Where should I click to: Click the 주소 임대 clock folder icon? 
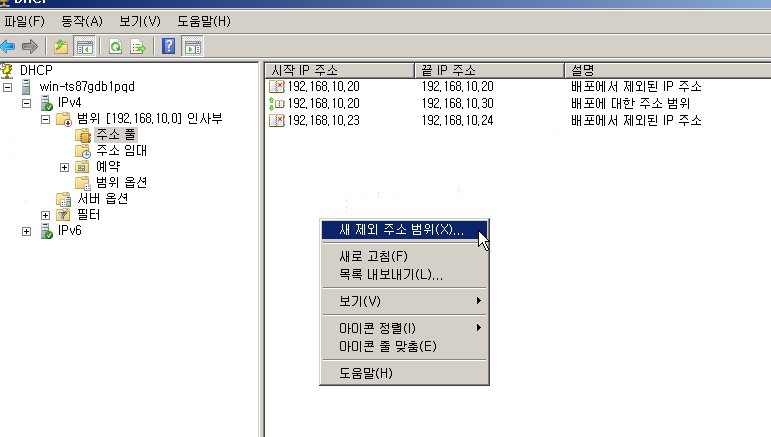[x=83, y=151]
